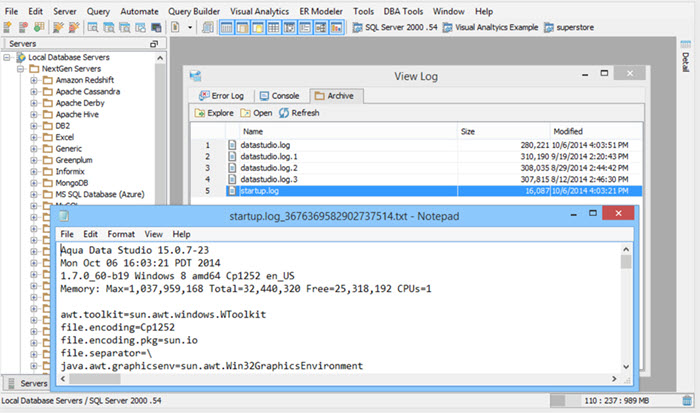Viewport: 700px width, 413px height.
Task: Select the Generic folder icon in the tree
Action: [x=48, y=149]
